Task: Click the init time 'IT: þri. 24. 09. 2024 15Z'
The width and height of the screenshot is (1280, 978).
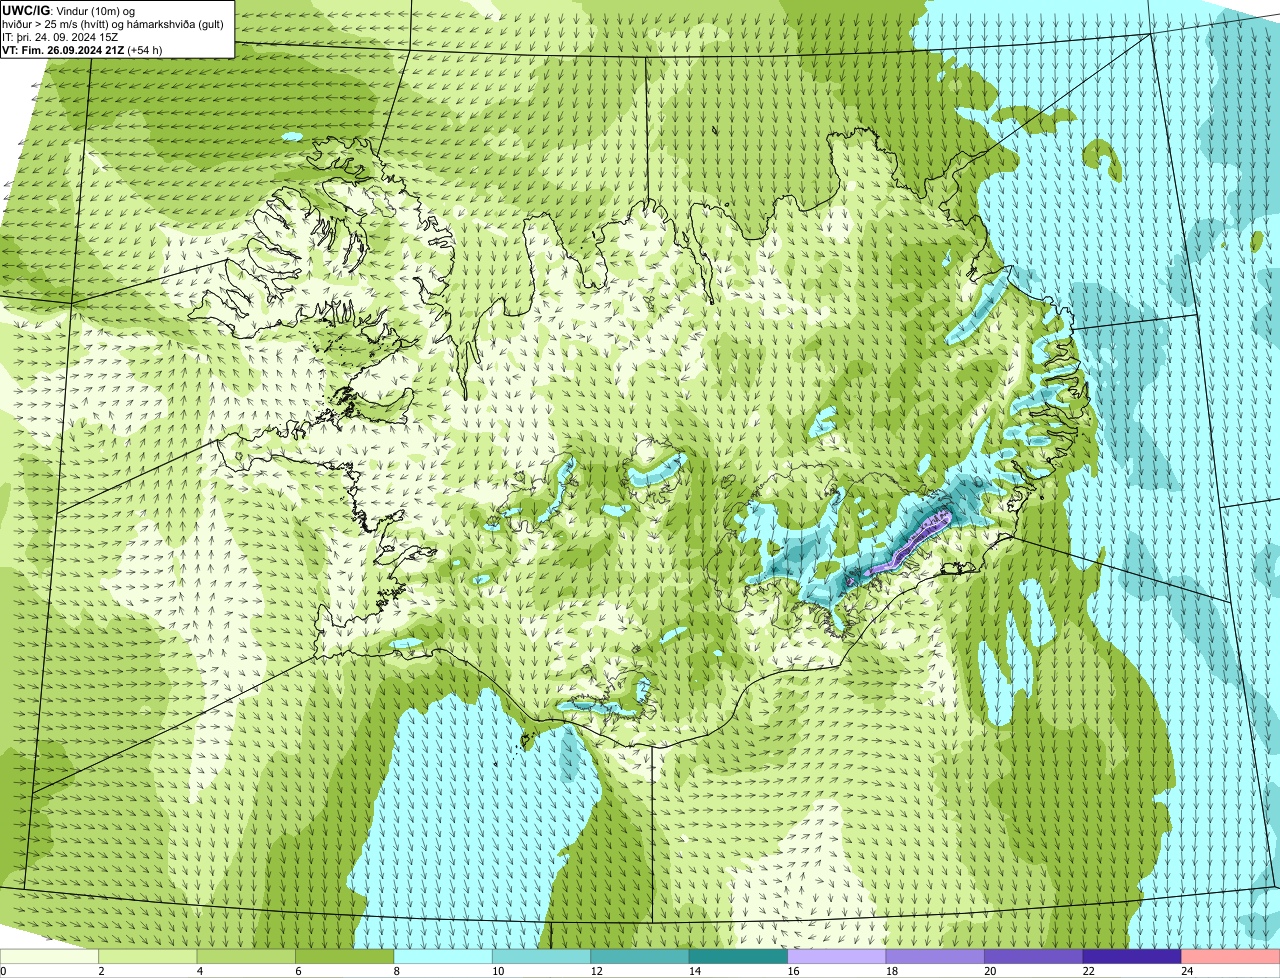Action: [60, 37]
